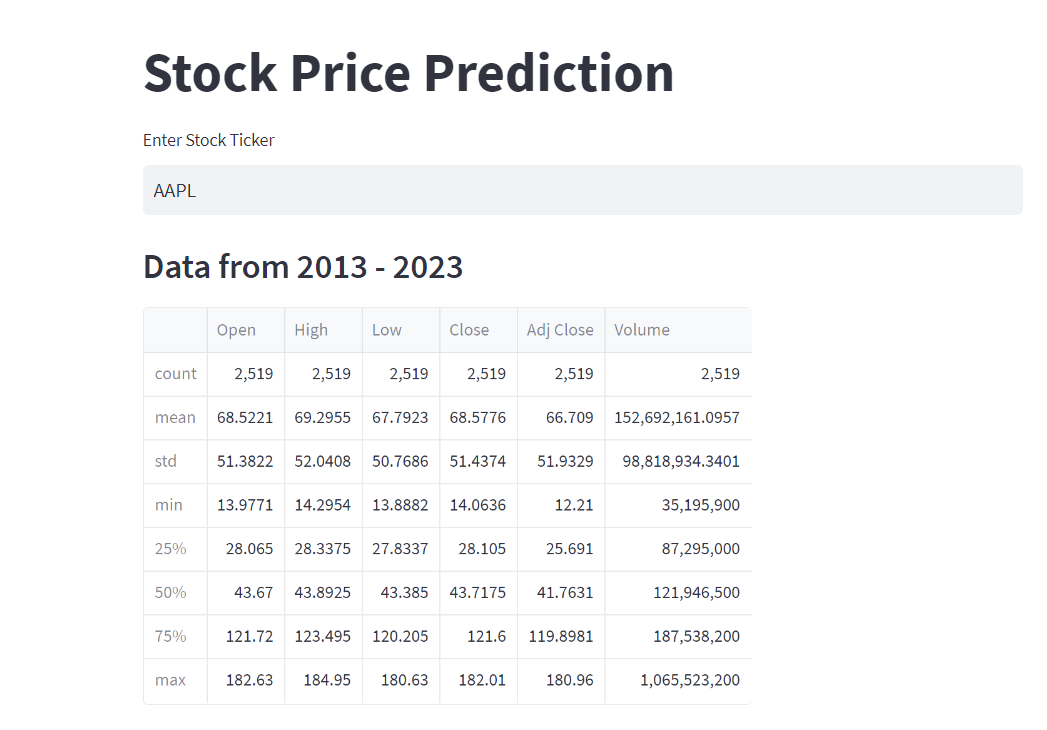Click the Volume column header
This screenshot has width=1047, height=730.
click(640, 329)
